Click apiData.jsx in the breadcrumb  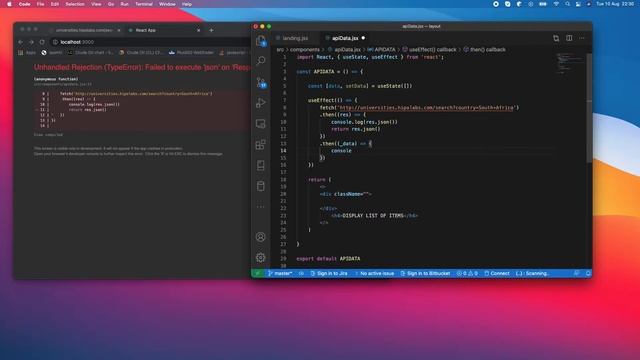tap(347, 49)
